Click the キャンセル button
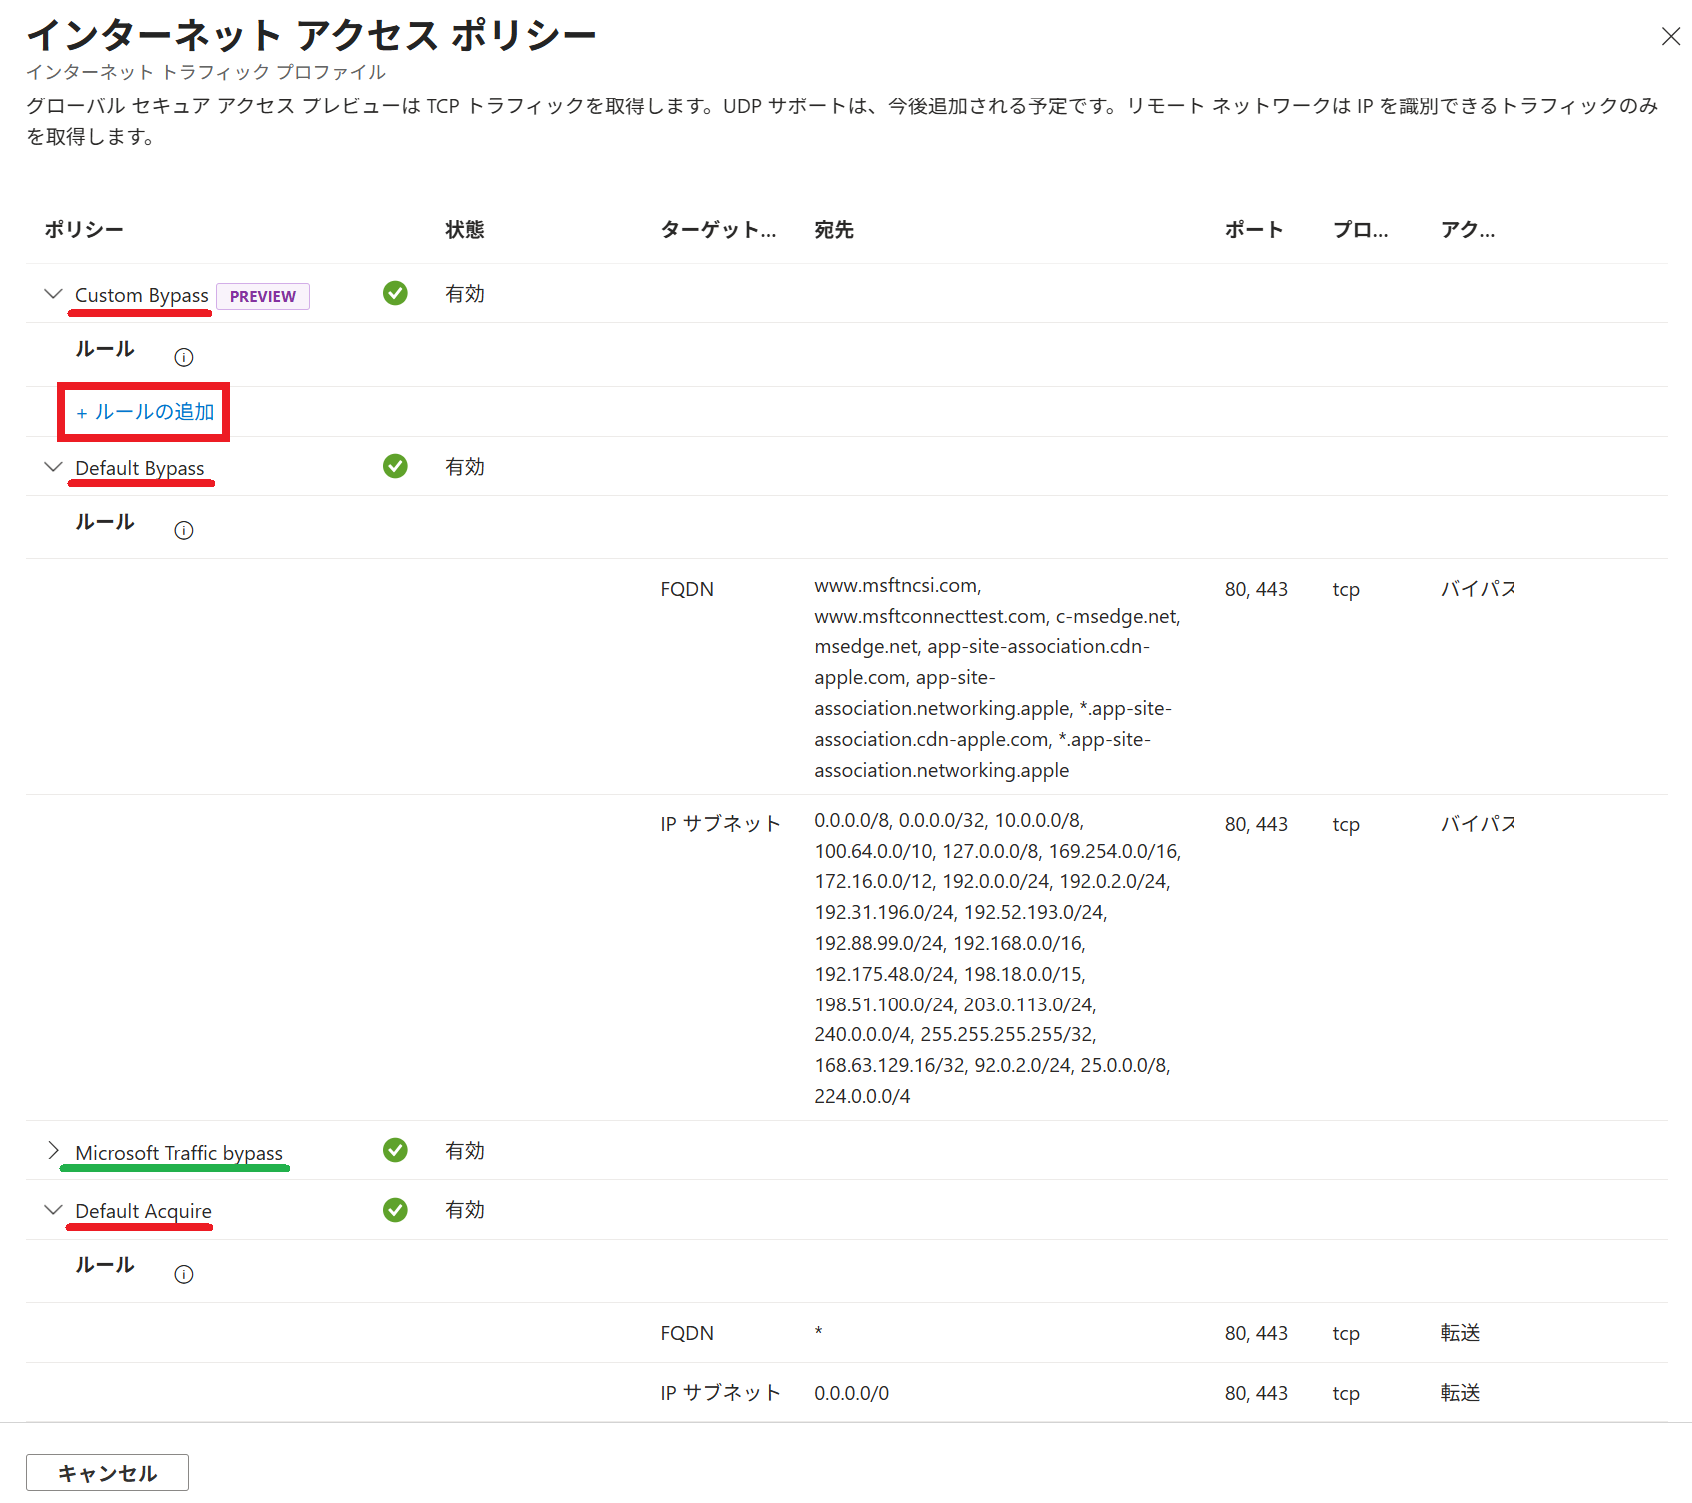This screenshot has width=1692, height=1503. click(x=106, y=1472)
